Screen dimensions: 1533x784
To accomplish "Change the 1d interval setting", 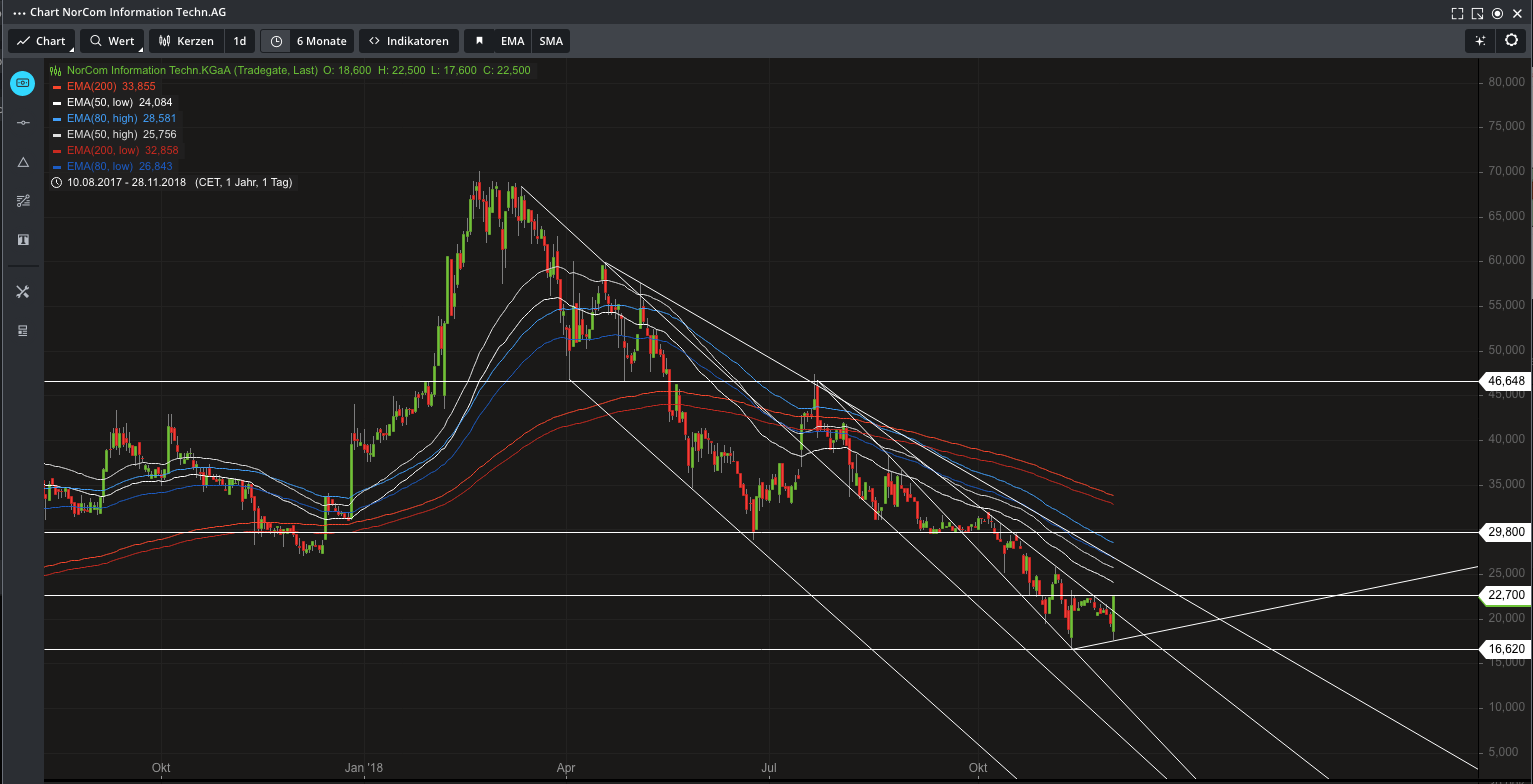I will (x=240, y=41).
